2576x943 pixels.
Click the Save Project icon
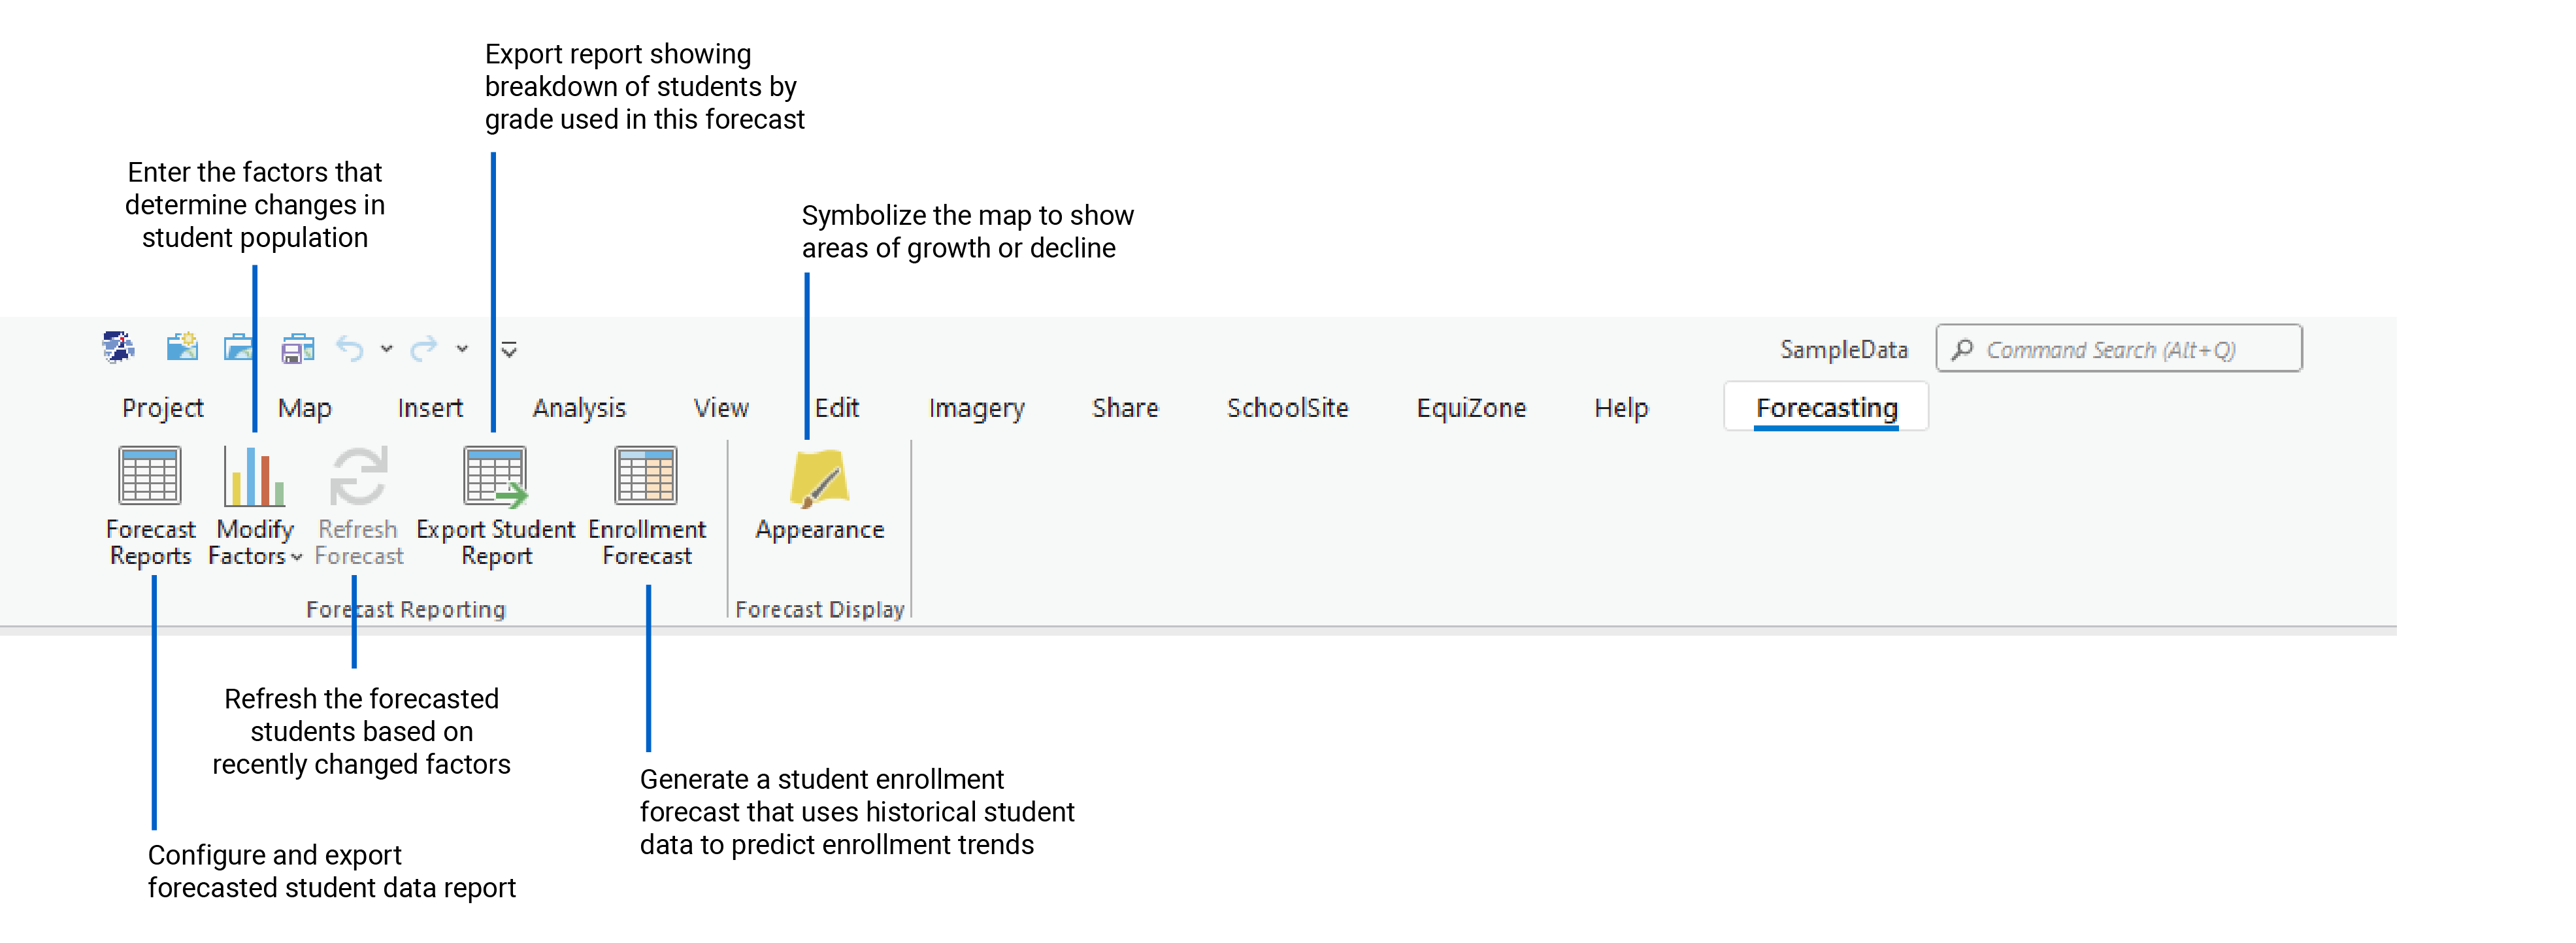point(297,349)
